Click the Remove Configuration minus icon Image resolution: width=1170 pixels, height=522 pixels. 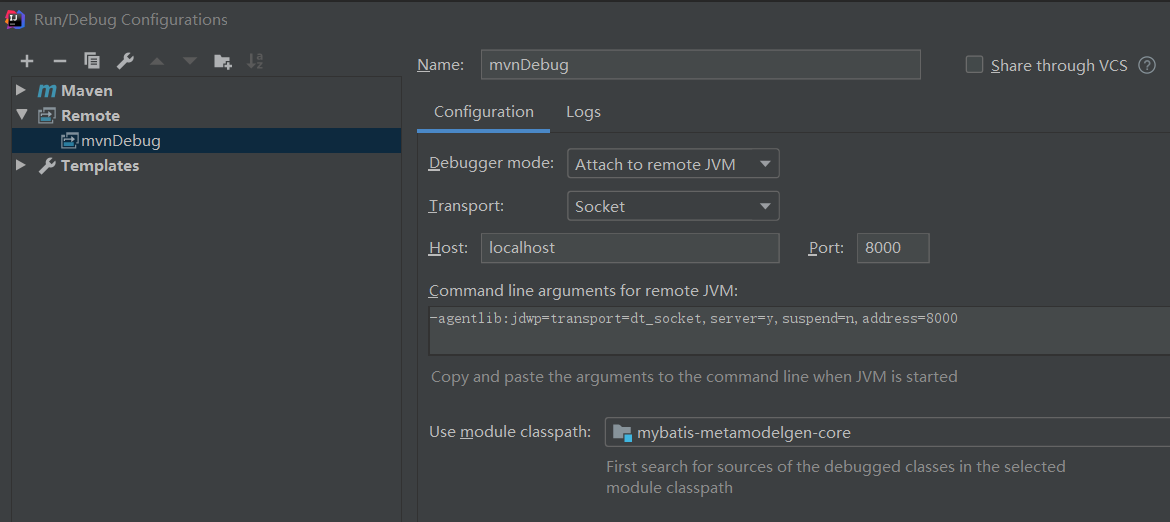(59, 62)
